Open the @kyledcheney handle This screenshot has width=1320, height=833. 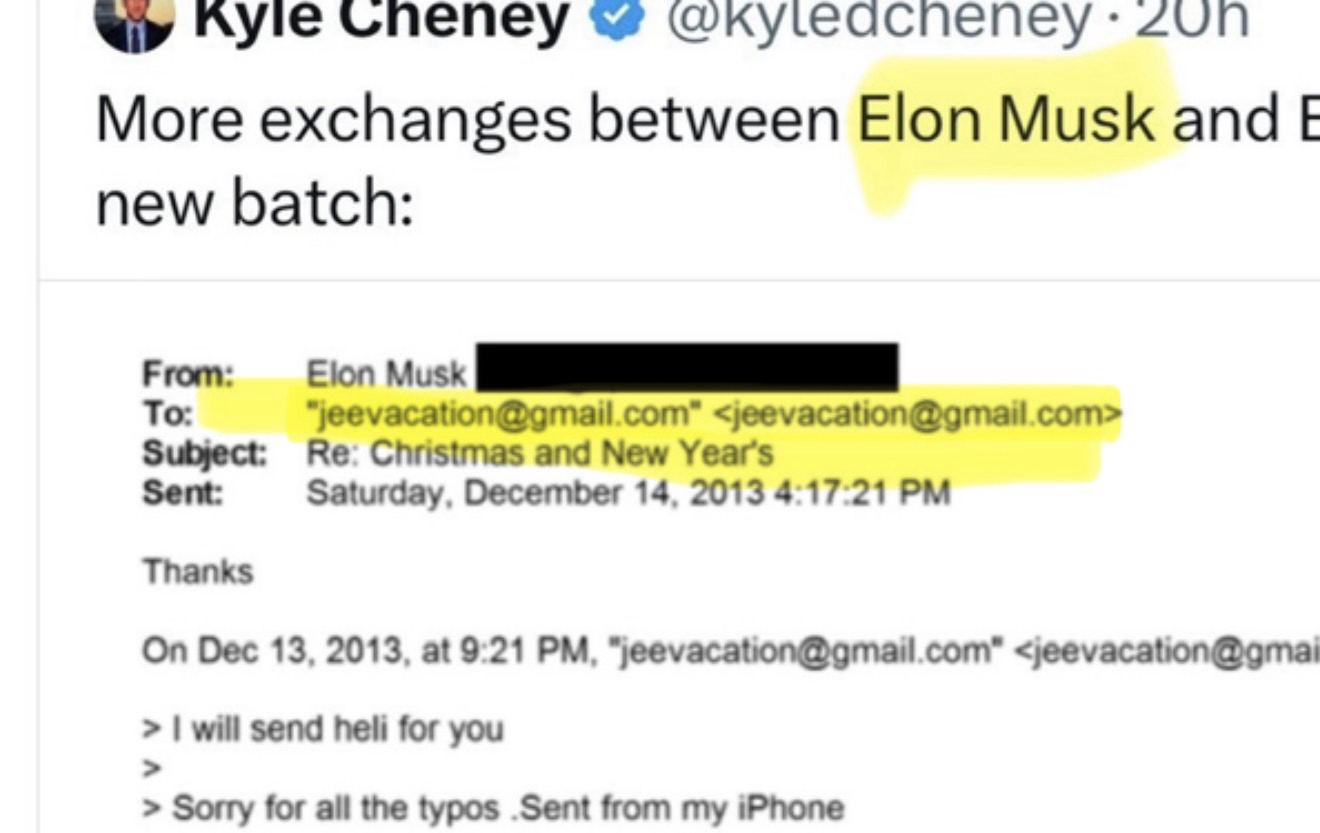point(877,18)
